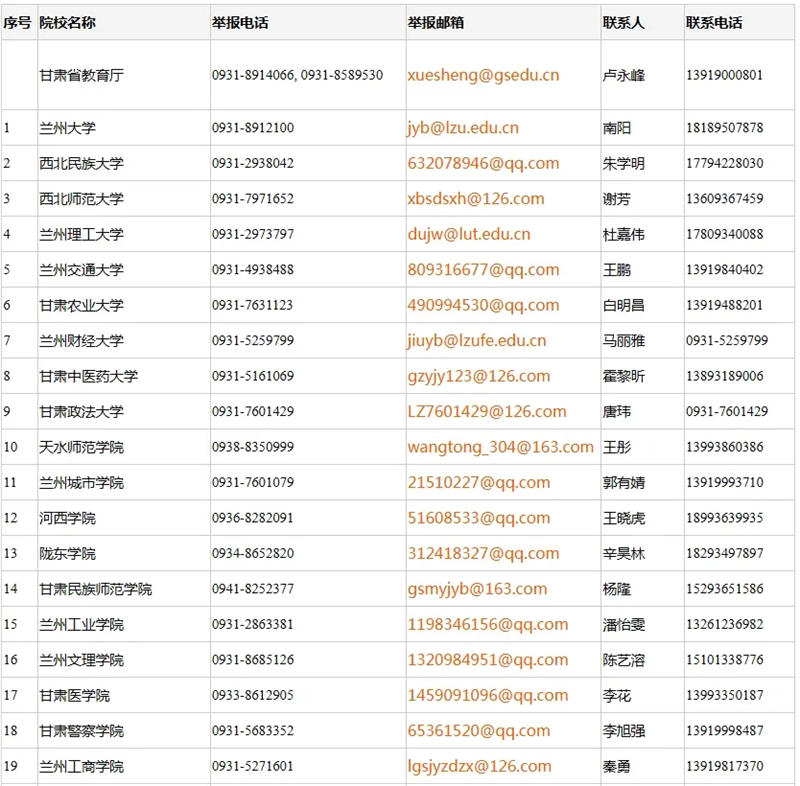Click wangtong_304@163.com link
The width and height of the screenshot is (800, 786).
501,447
